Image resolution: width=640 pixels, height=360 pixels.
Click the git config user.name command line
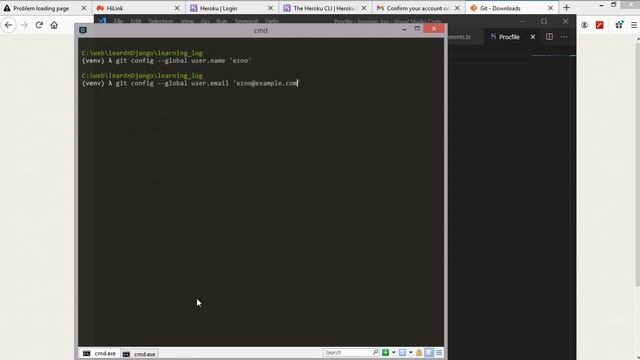[x=167, y=60]
